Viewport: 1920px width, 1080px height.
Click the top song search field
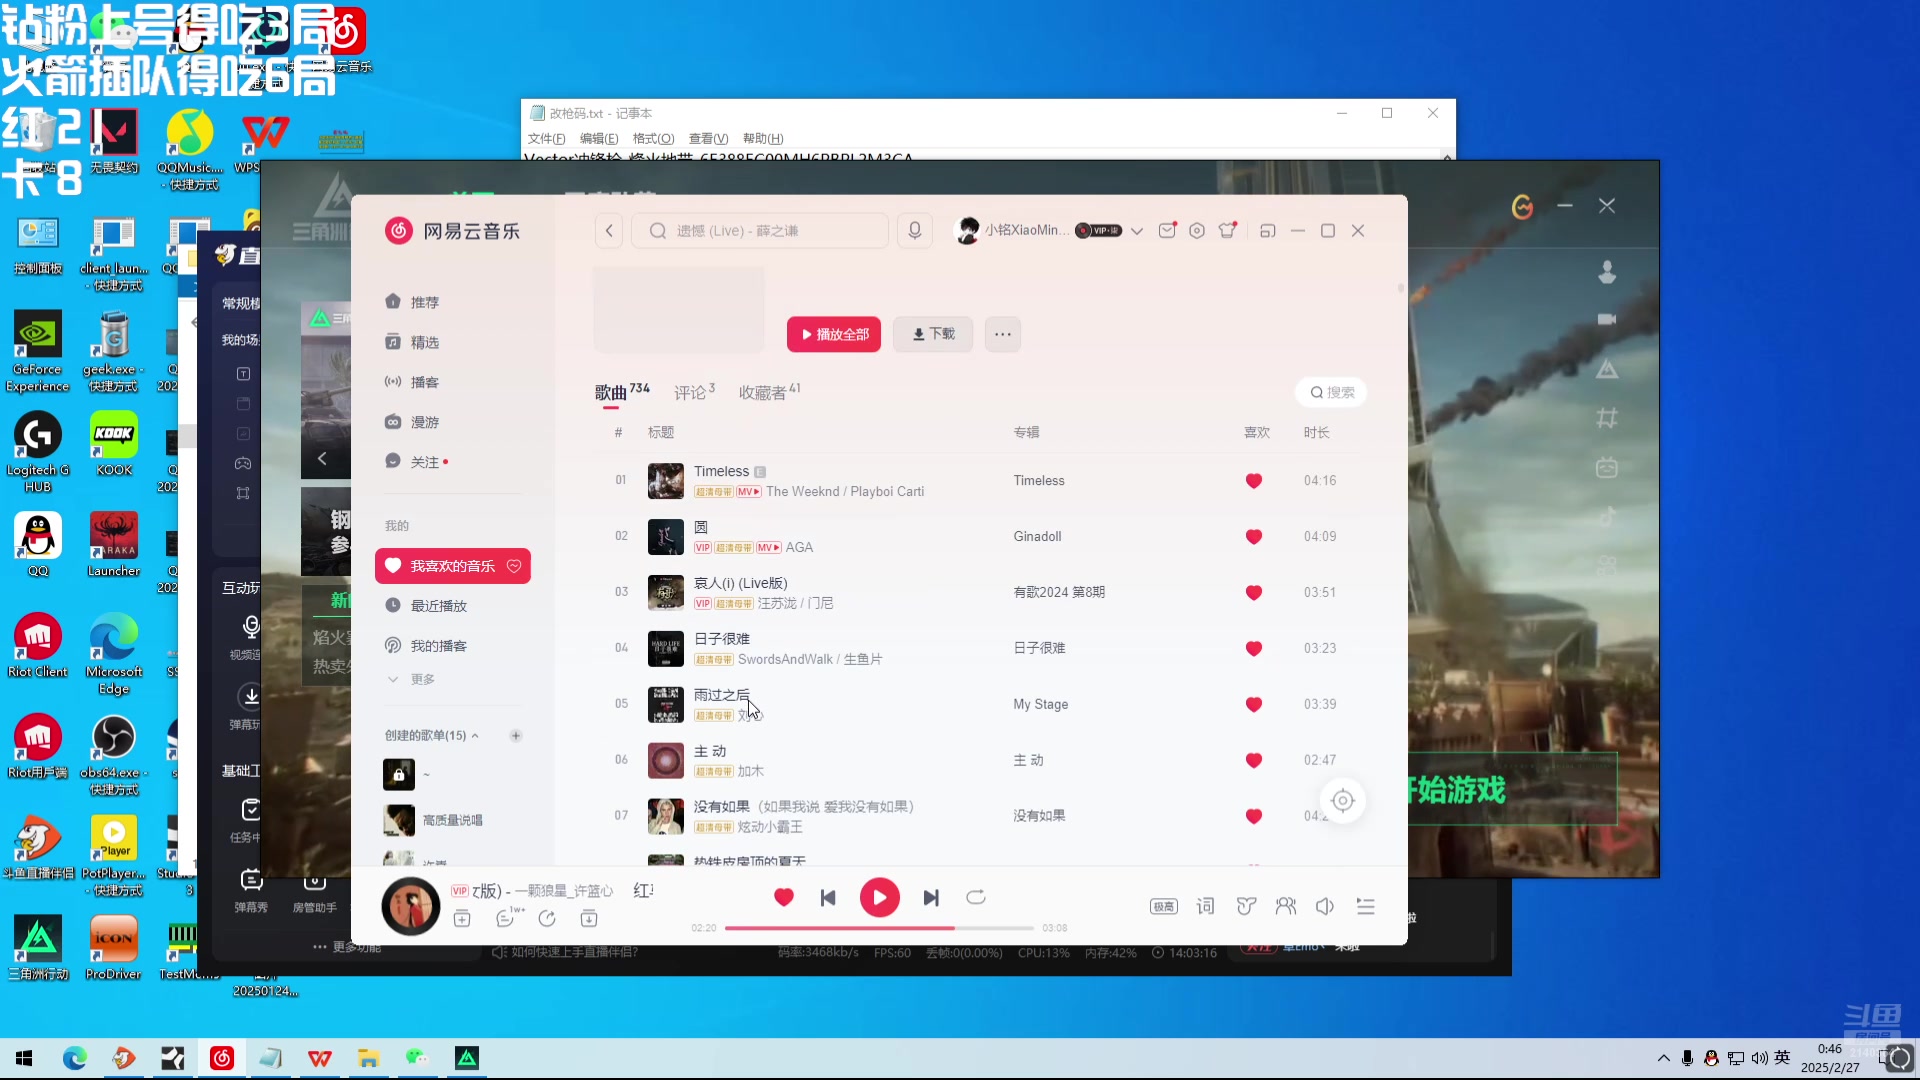click(x=761, y=231)
